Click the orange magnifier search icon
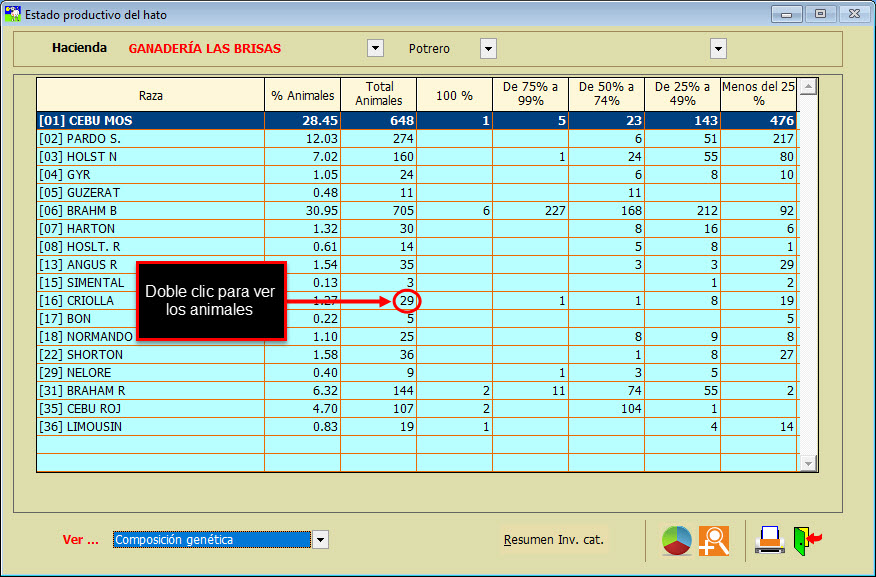876x577 pixels. pyautogui.click(x=714, y=540)
